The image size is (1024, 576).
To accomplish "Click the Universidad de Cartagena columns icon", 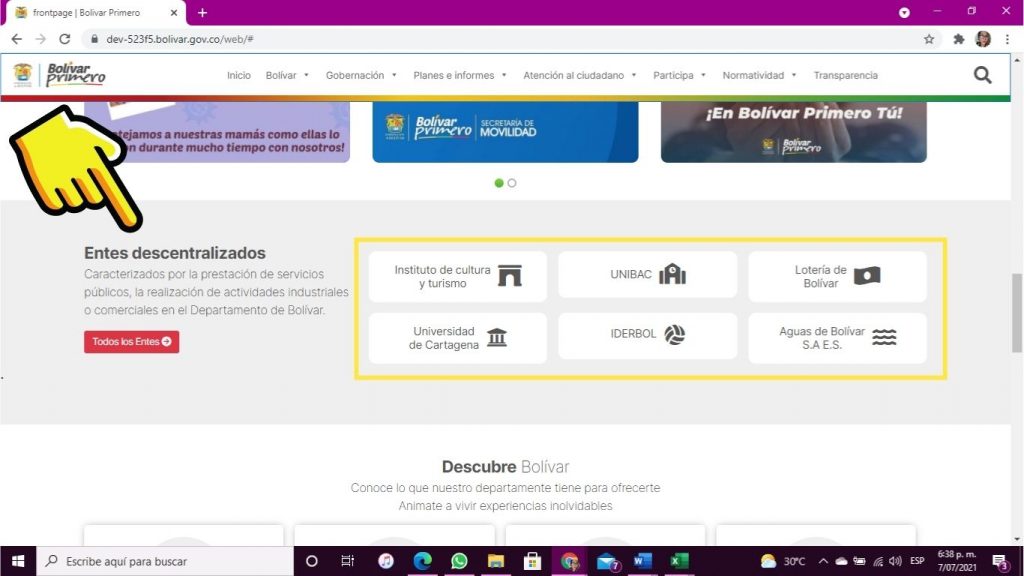I will click(x=497, y=337).
